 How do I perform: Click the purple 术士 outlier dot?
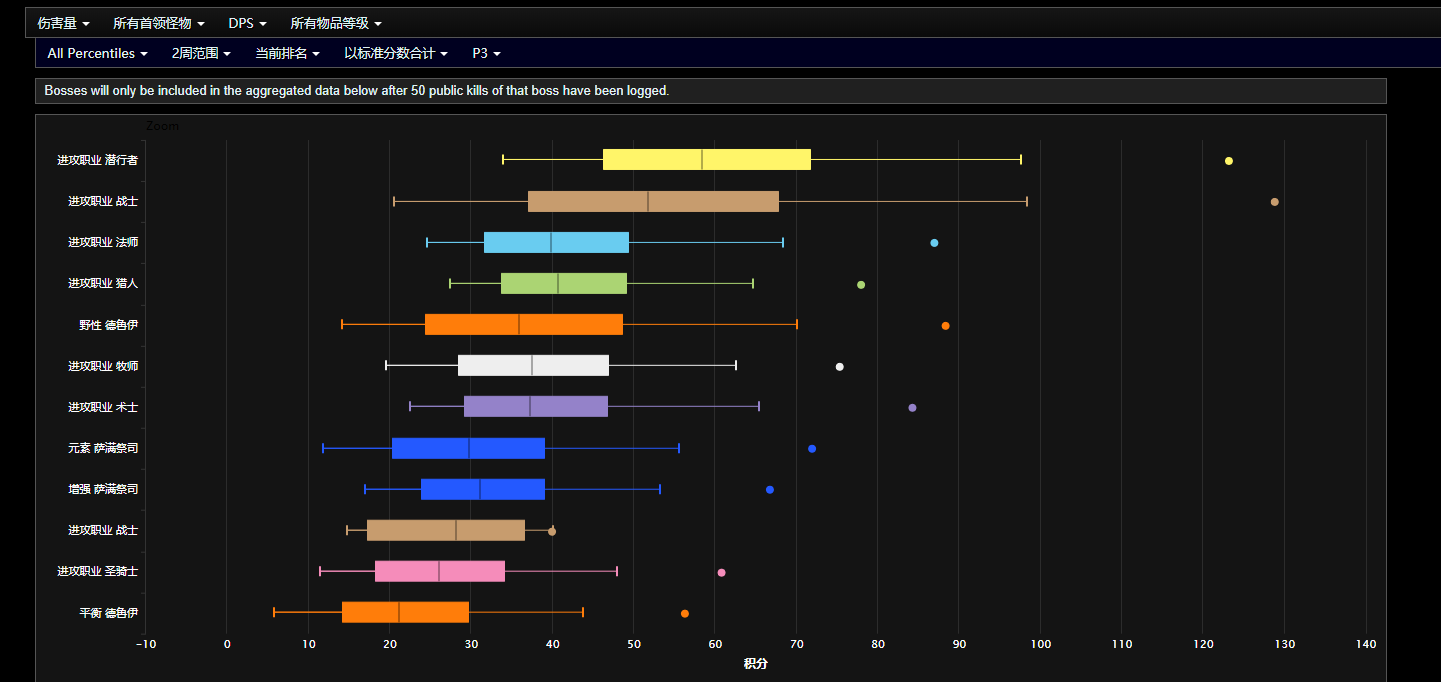tap(912, 408)
